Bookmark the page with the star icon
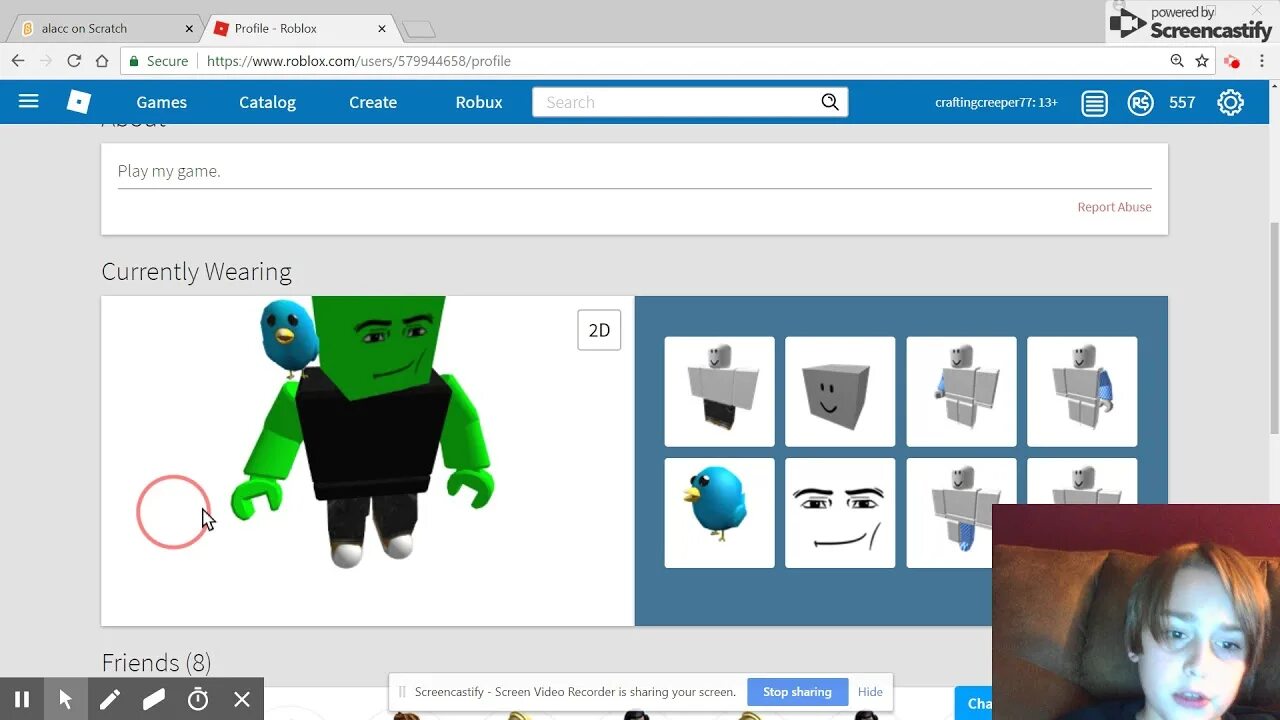This screenshot has height=720, width=1280. [1202, 61]
